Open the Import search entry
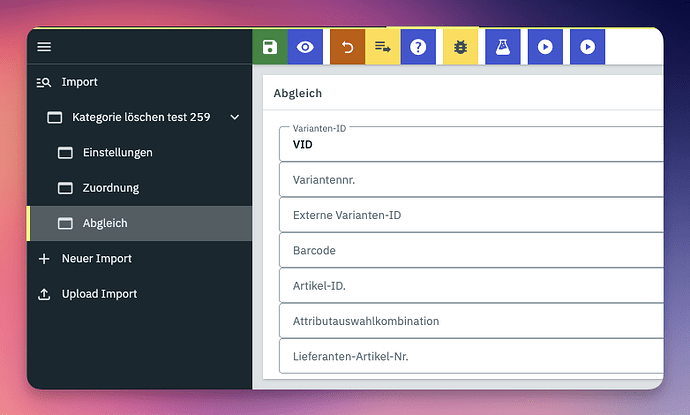This screenshot has height=415, width=690. click(x=79, y=82)
